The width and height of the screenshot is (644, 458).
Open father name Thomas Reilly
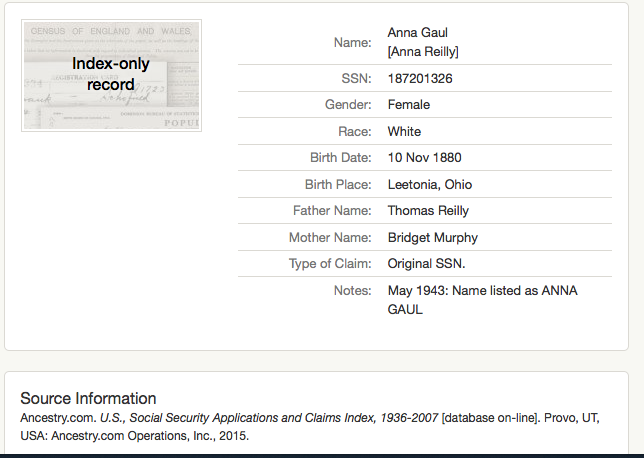[x=428, y=211]
